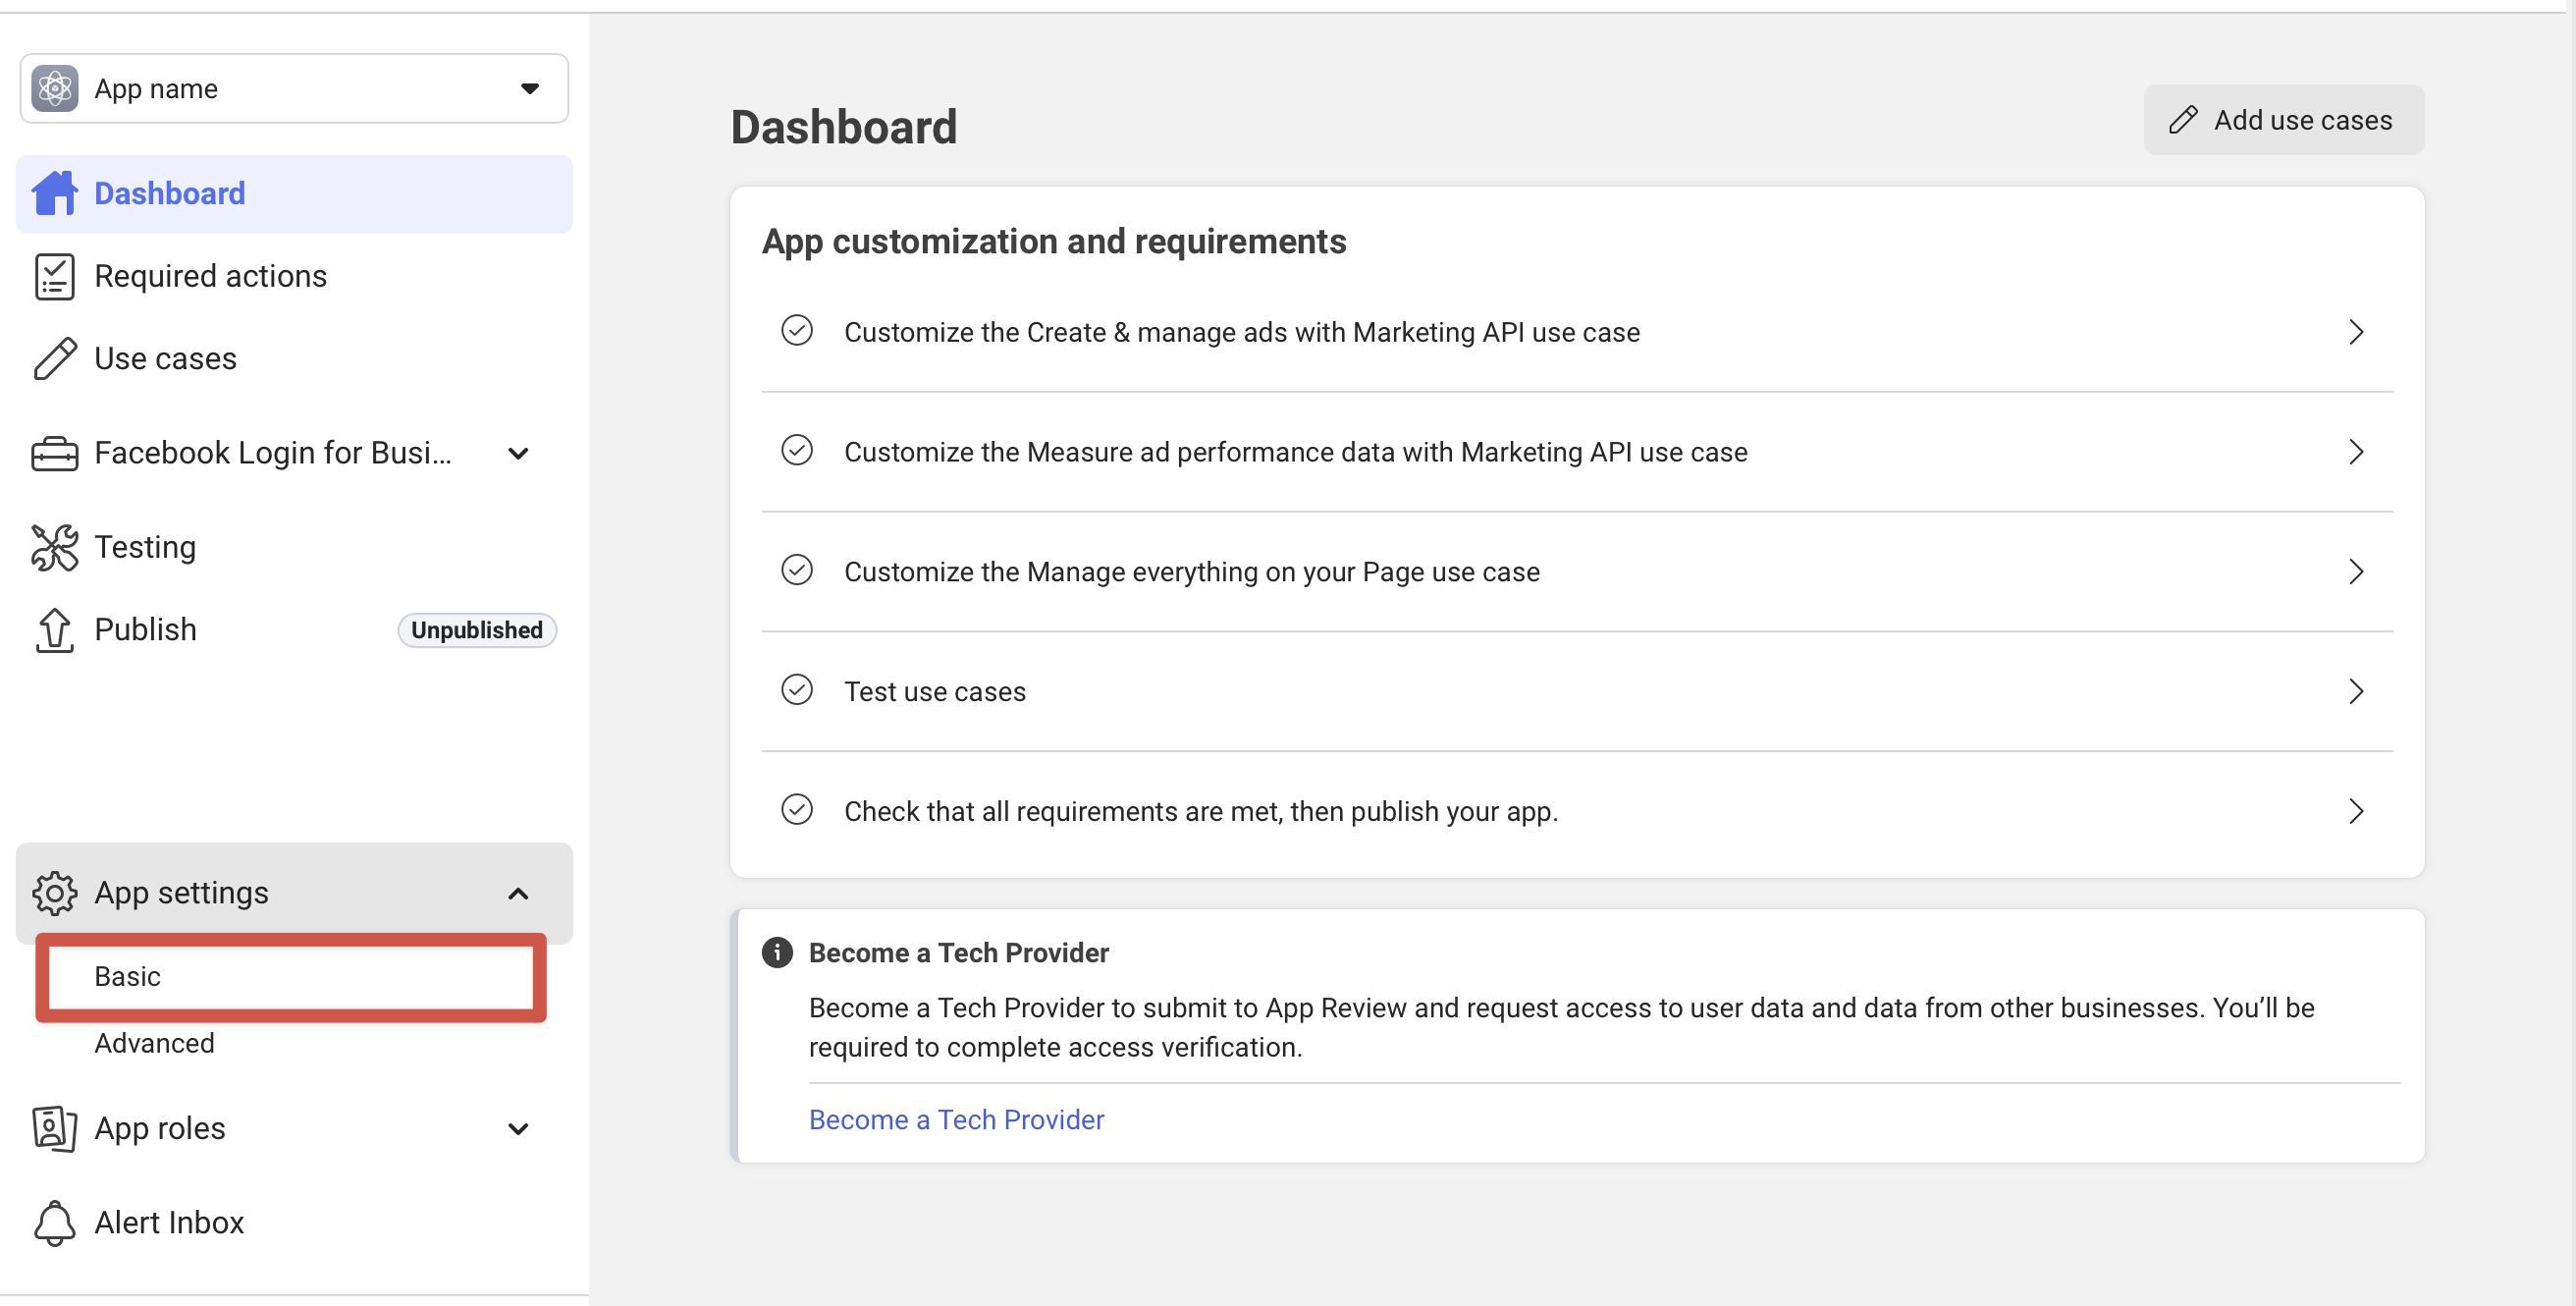
Task: Expand Facebook Login for Business chevron
Action: click(x=518, y=454)
